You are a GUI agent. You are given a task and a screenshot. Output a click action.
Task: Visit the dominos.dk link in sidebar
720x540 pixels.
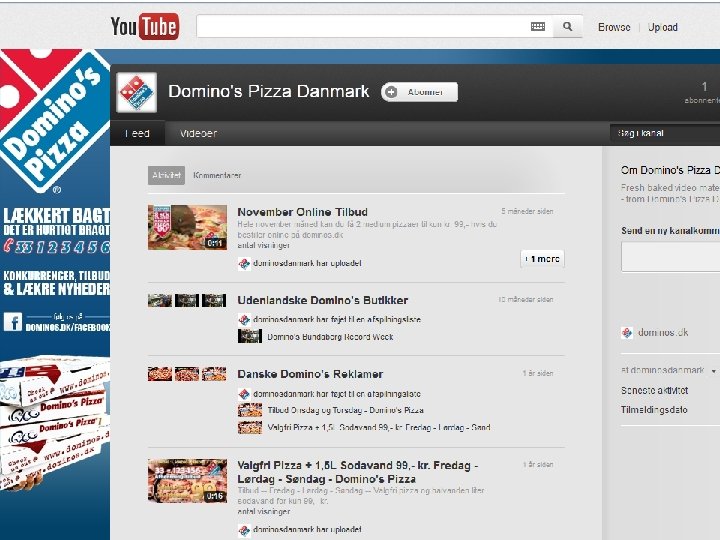tap(663, 332)
